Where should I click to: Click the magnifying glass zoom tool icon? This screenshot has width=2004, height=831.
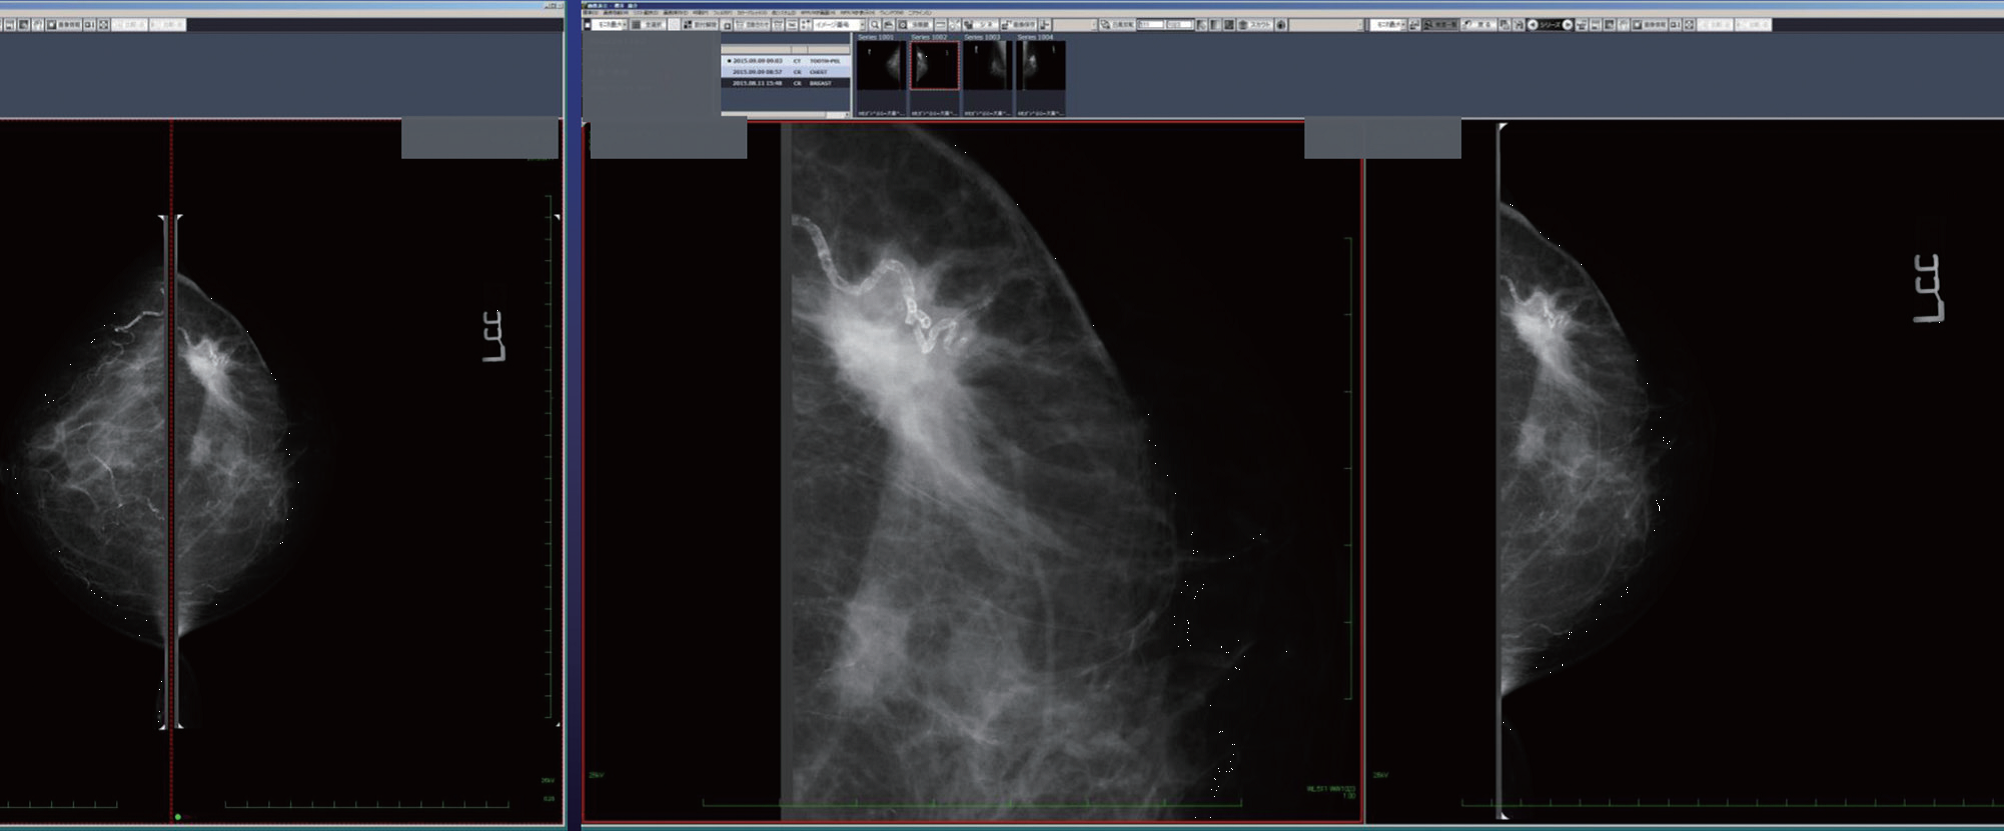coord(874,25)
